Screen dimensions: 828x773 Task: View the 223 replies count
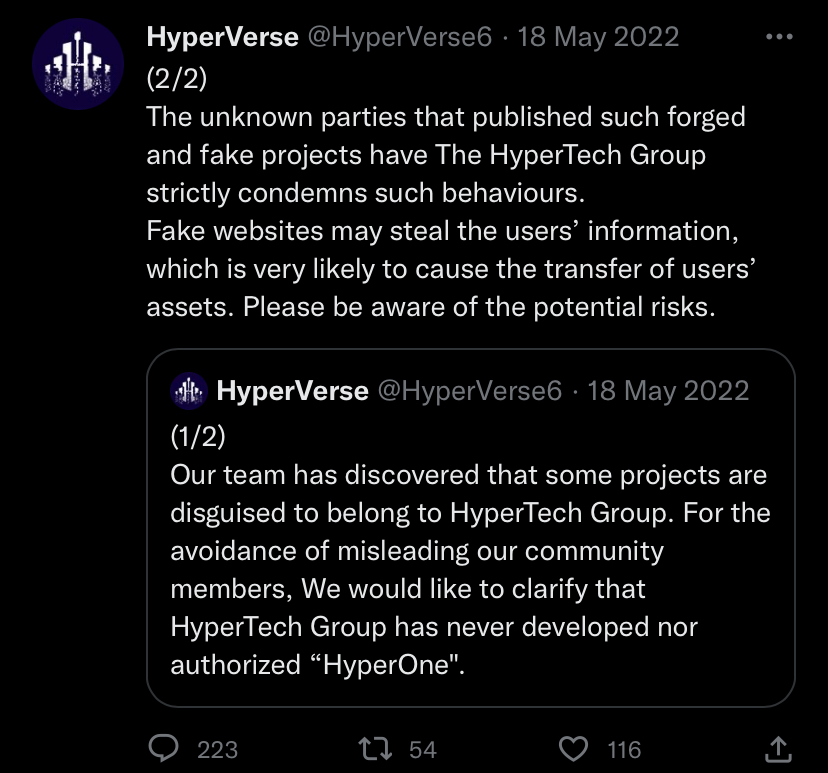tap(217, 749)
